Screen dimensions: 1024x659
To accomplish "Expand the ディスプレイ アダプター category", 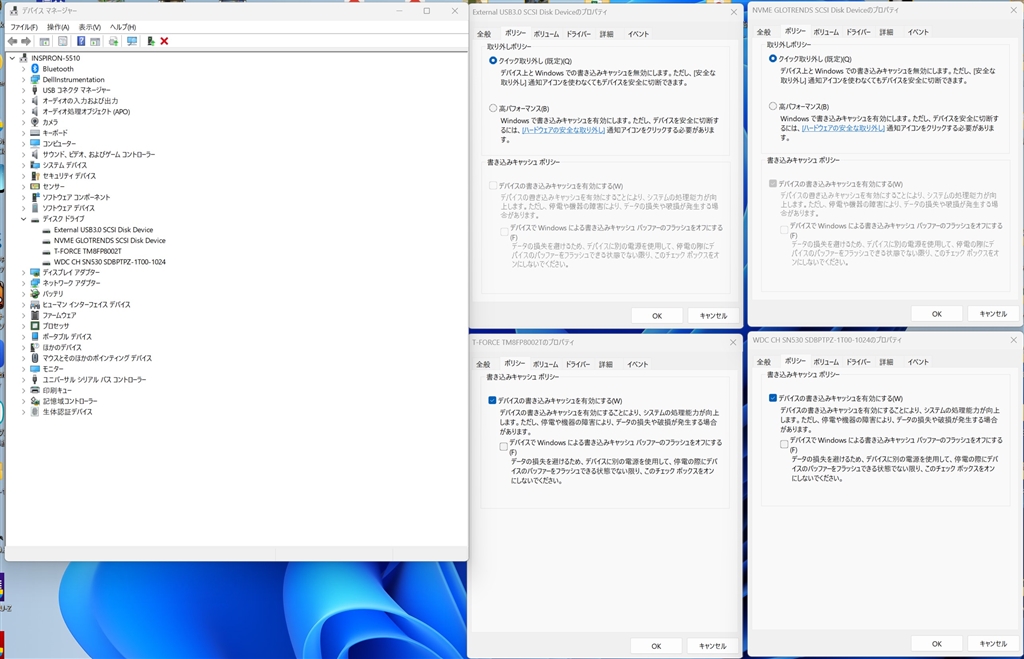I will (x=24, y=272).
